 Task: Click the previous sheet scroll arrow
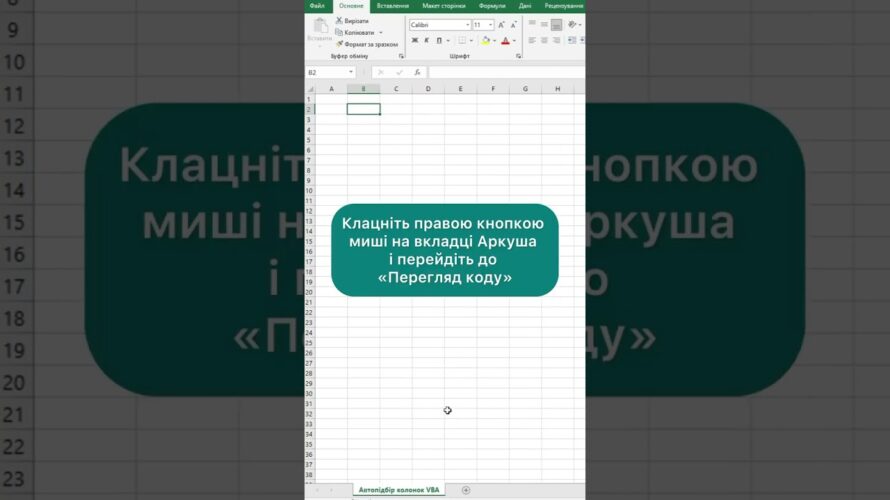(317, 490)
